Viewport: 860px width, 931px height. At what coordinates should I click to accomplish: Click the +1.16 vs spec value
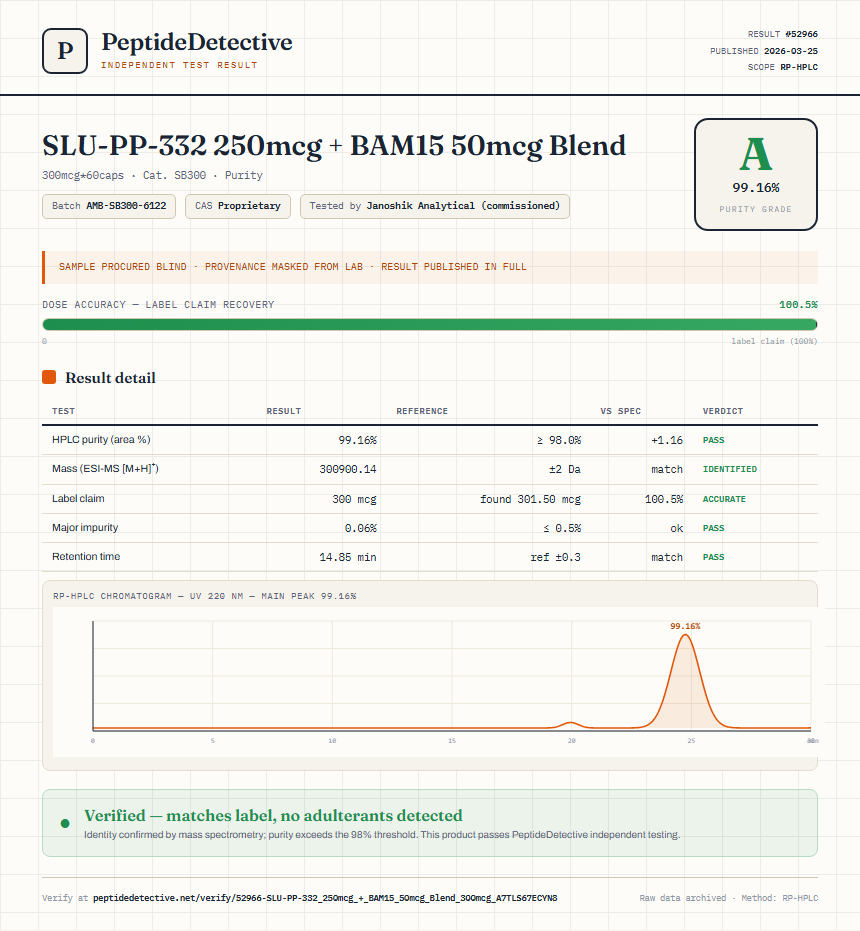point(667,440)
